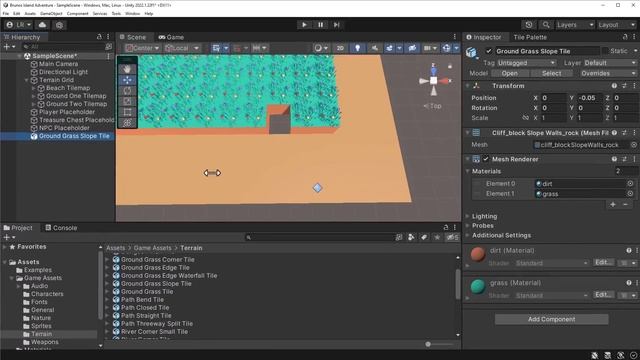The width and height of the screenshot is (640, 360).
Task: Toggle scene visibility eye icon
Action: 412,48
